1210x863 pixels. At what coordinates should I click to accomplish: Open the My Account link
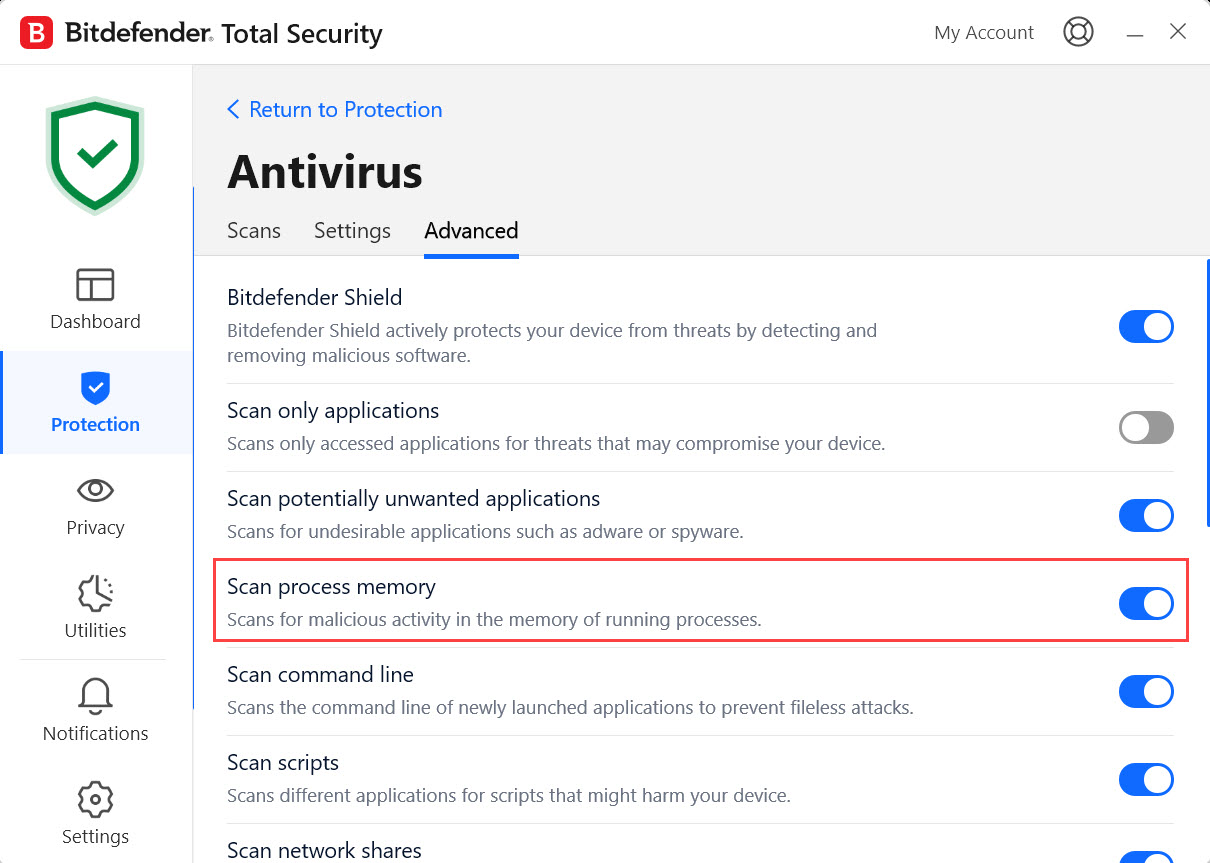983,33
